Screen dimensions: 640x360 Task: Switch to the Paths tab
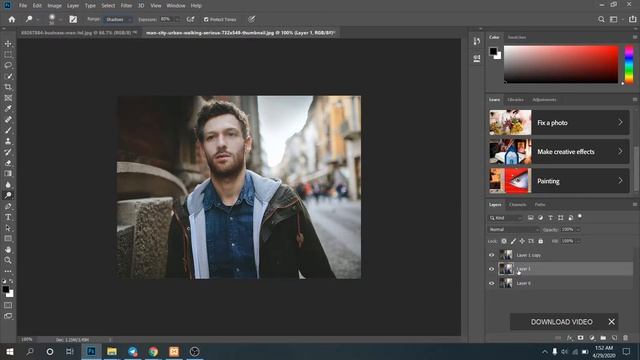point(540,204)
